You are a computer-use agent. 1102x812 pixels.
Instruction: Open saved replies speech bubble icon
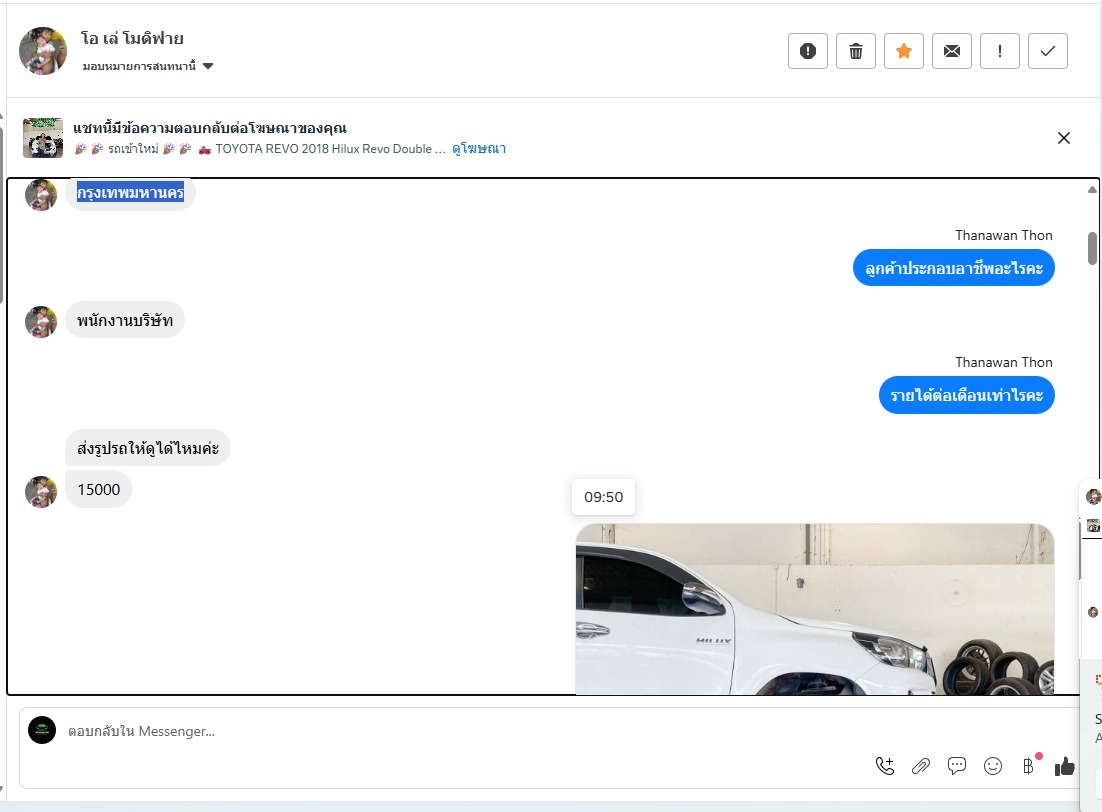tap(957, 766)
